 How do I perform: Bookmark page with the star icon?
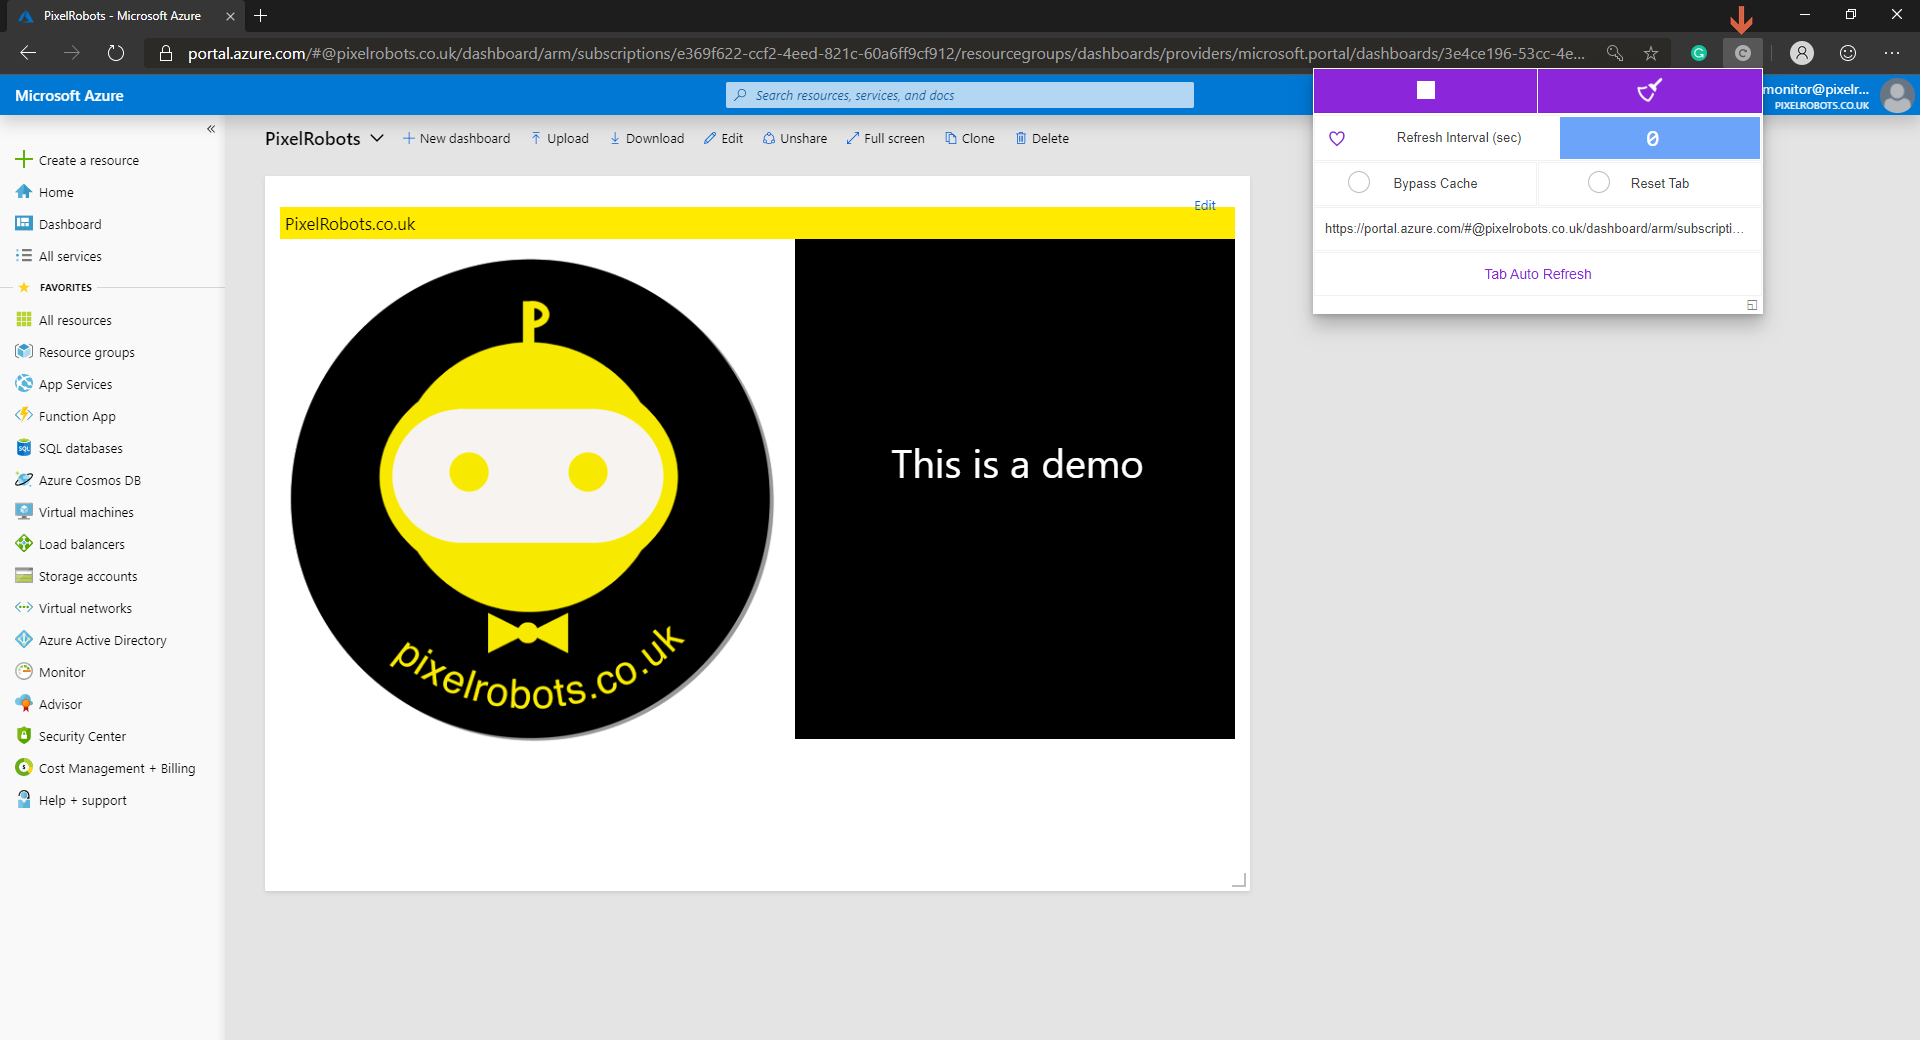coord(1651,53)
